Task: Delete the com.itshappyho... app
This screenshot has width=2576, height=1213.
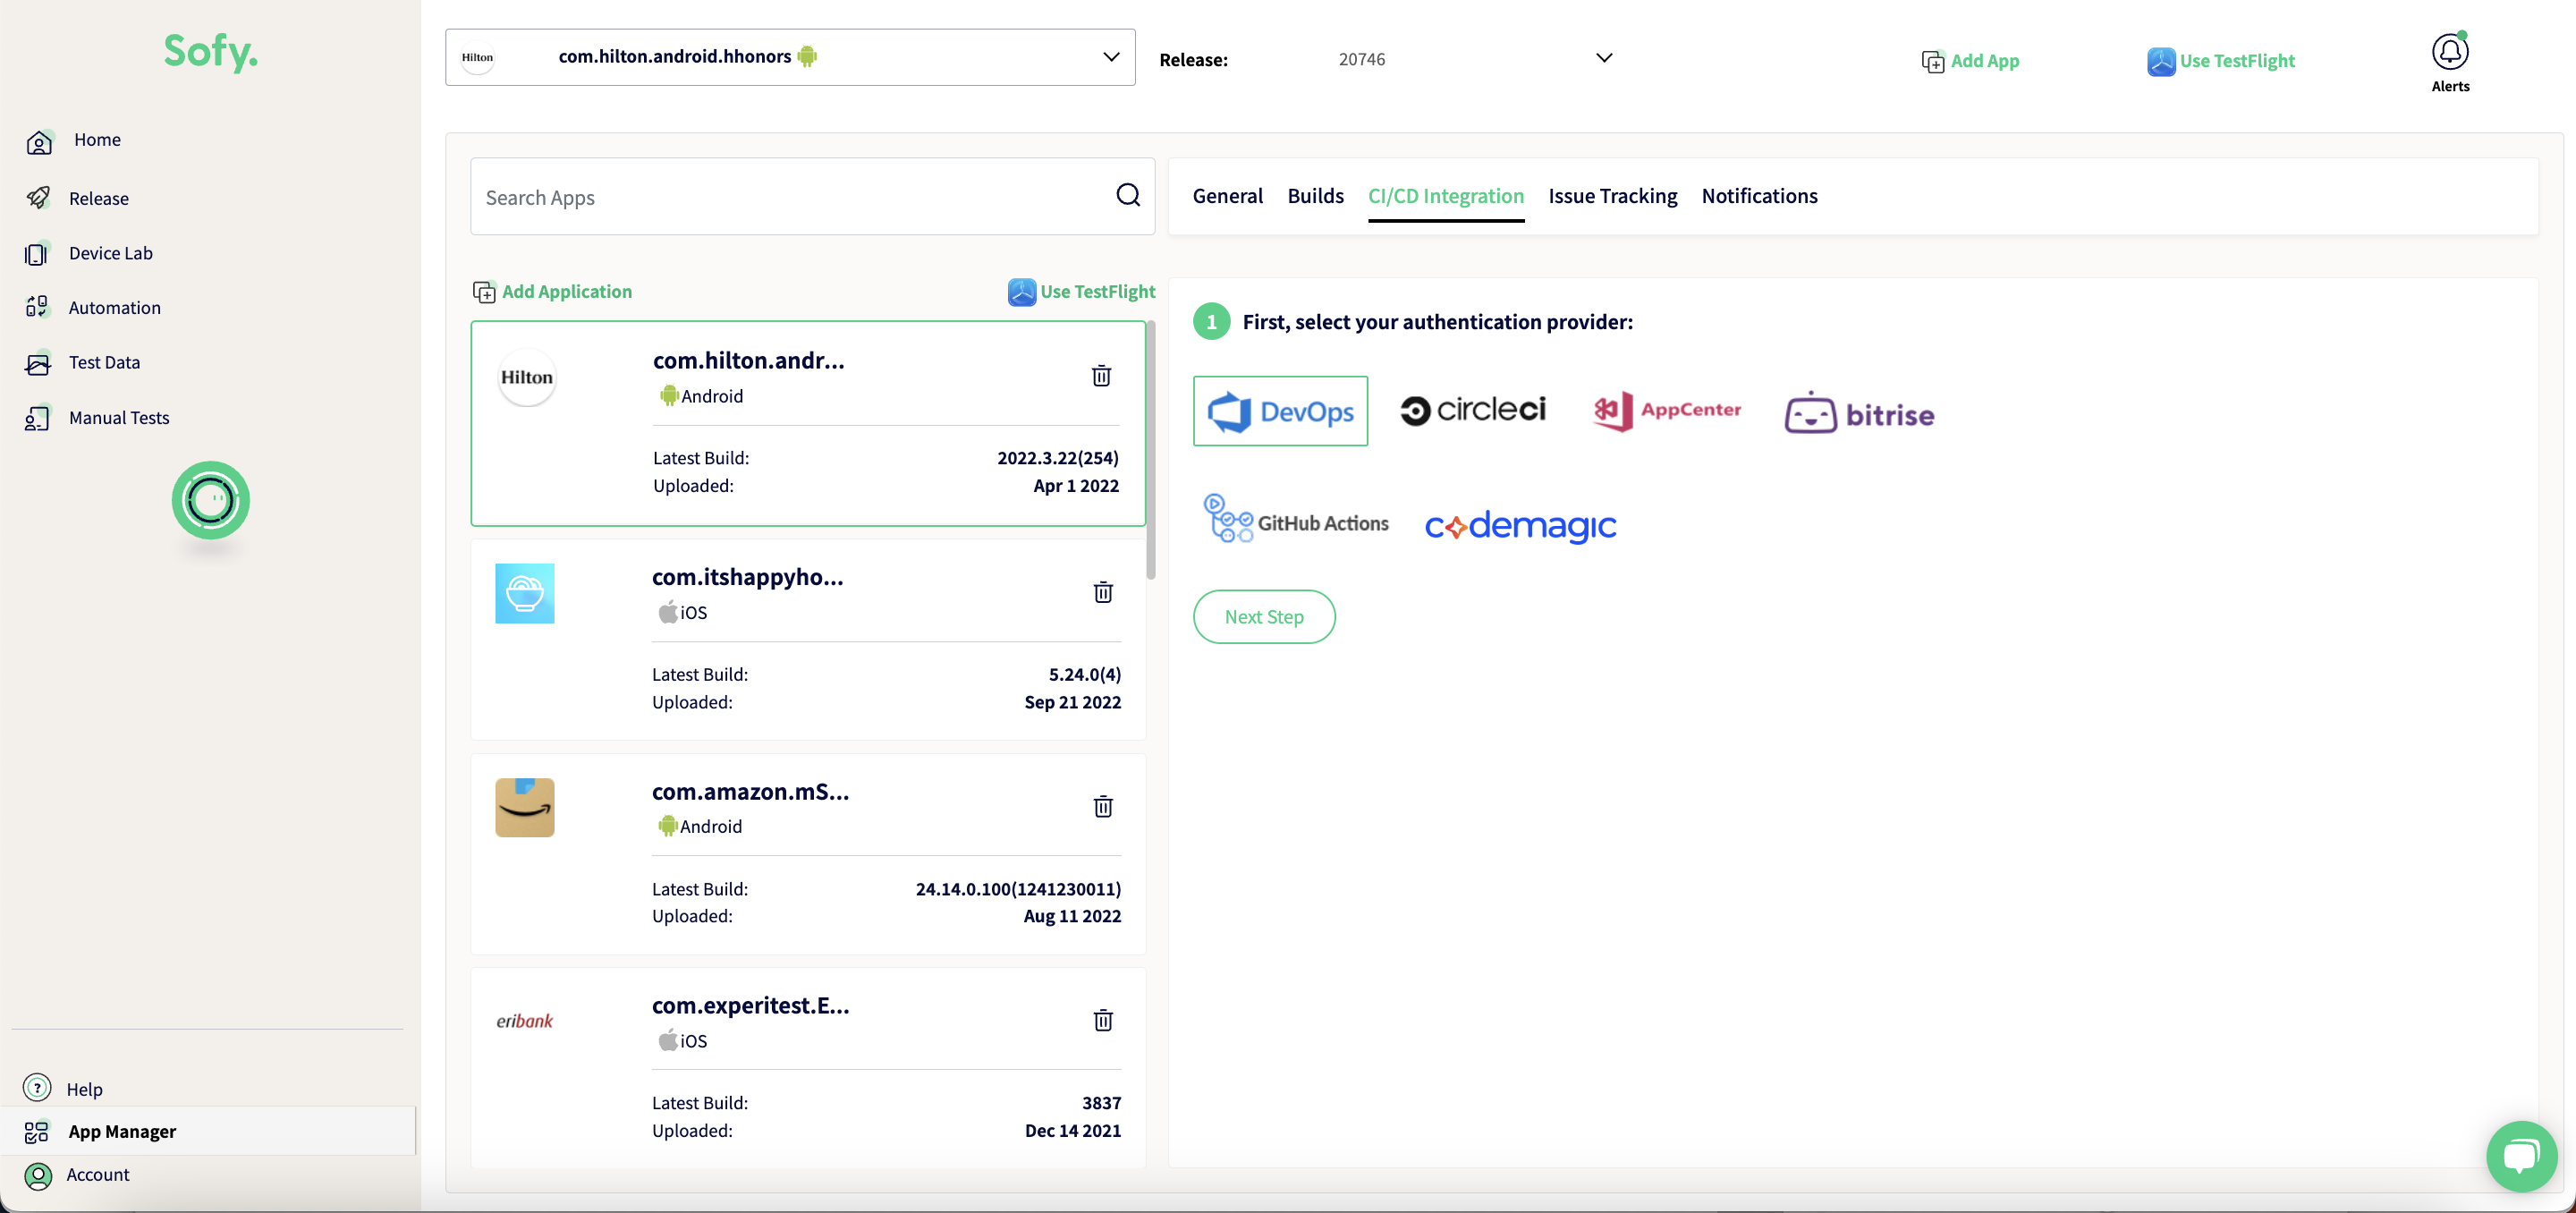Action: (1103, 592)
